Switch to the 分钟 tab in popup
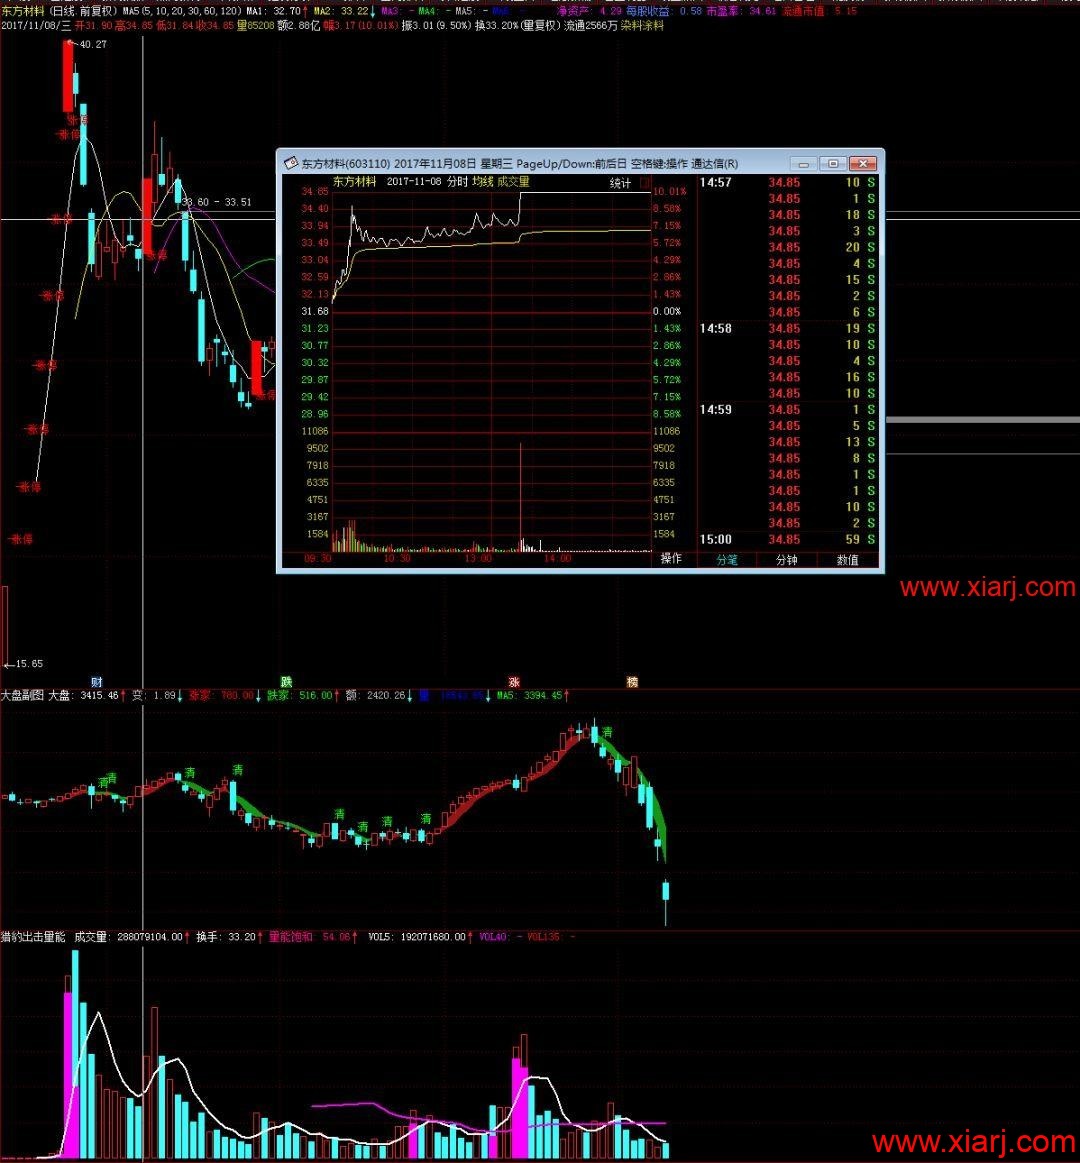 pos(786,560)
